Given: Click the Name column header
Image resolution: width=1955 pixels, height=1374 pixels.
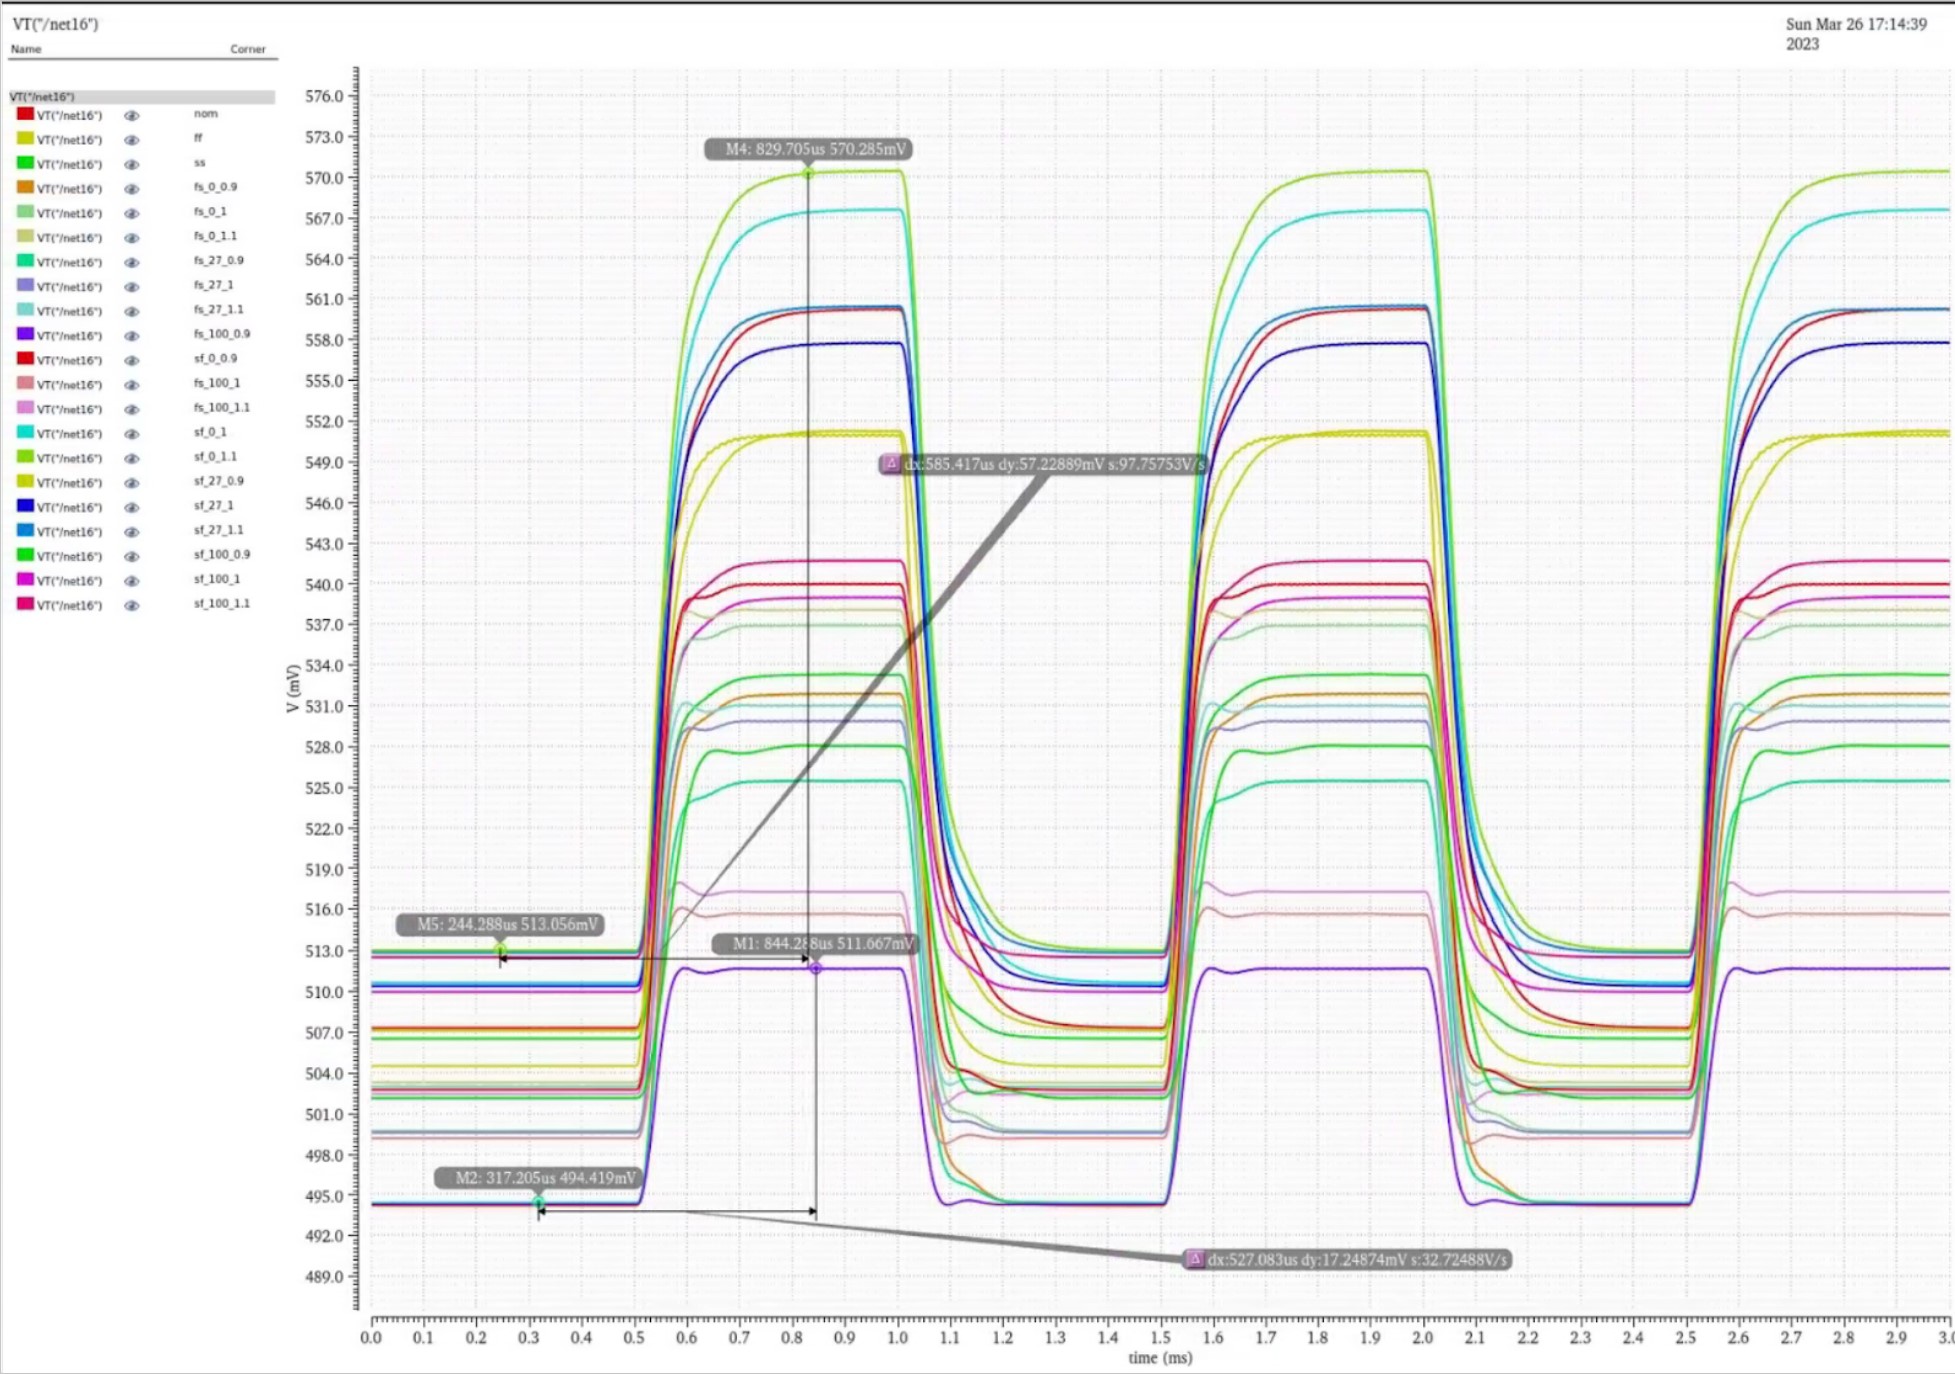Looking at the screenshot, I should (x=27, y=48).
